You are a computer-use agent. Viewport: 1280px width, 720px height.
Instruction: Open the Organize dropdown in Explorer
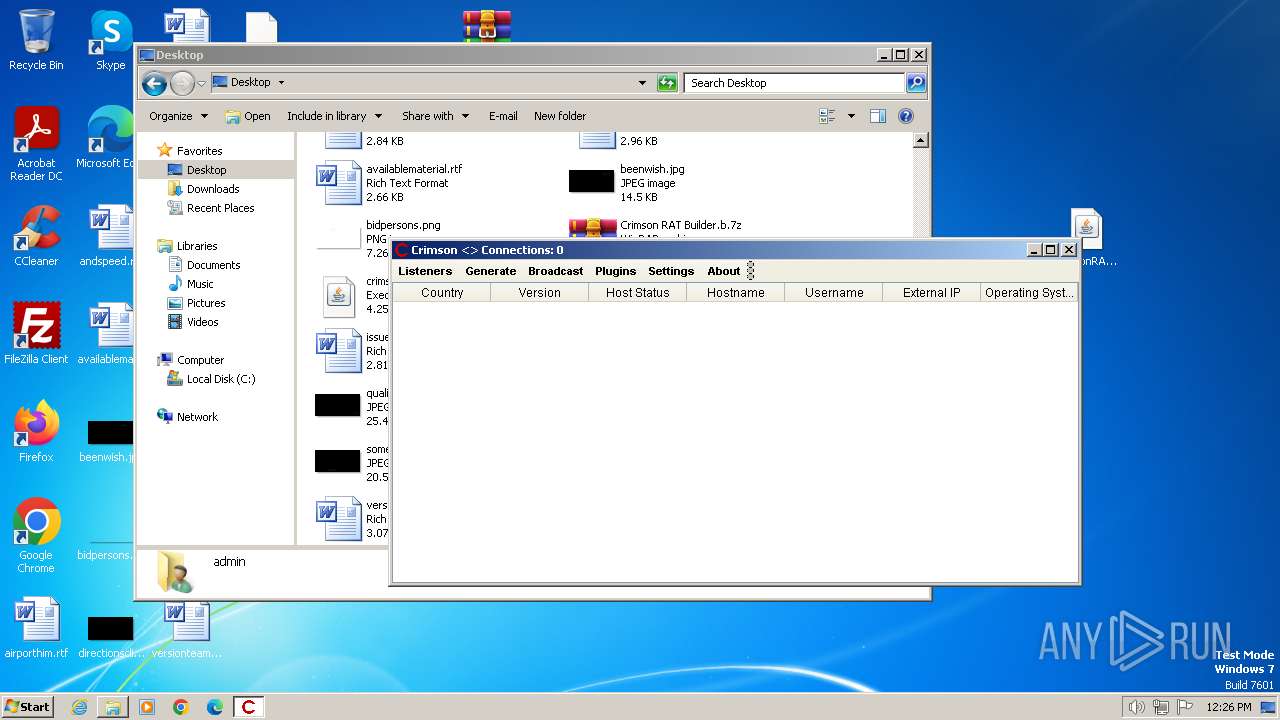point(178,116)
